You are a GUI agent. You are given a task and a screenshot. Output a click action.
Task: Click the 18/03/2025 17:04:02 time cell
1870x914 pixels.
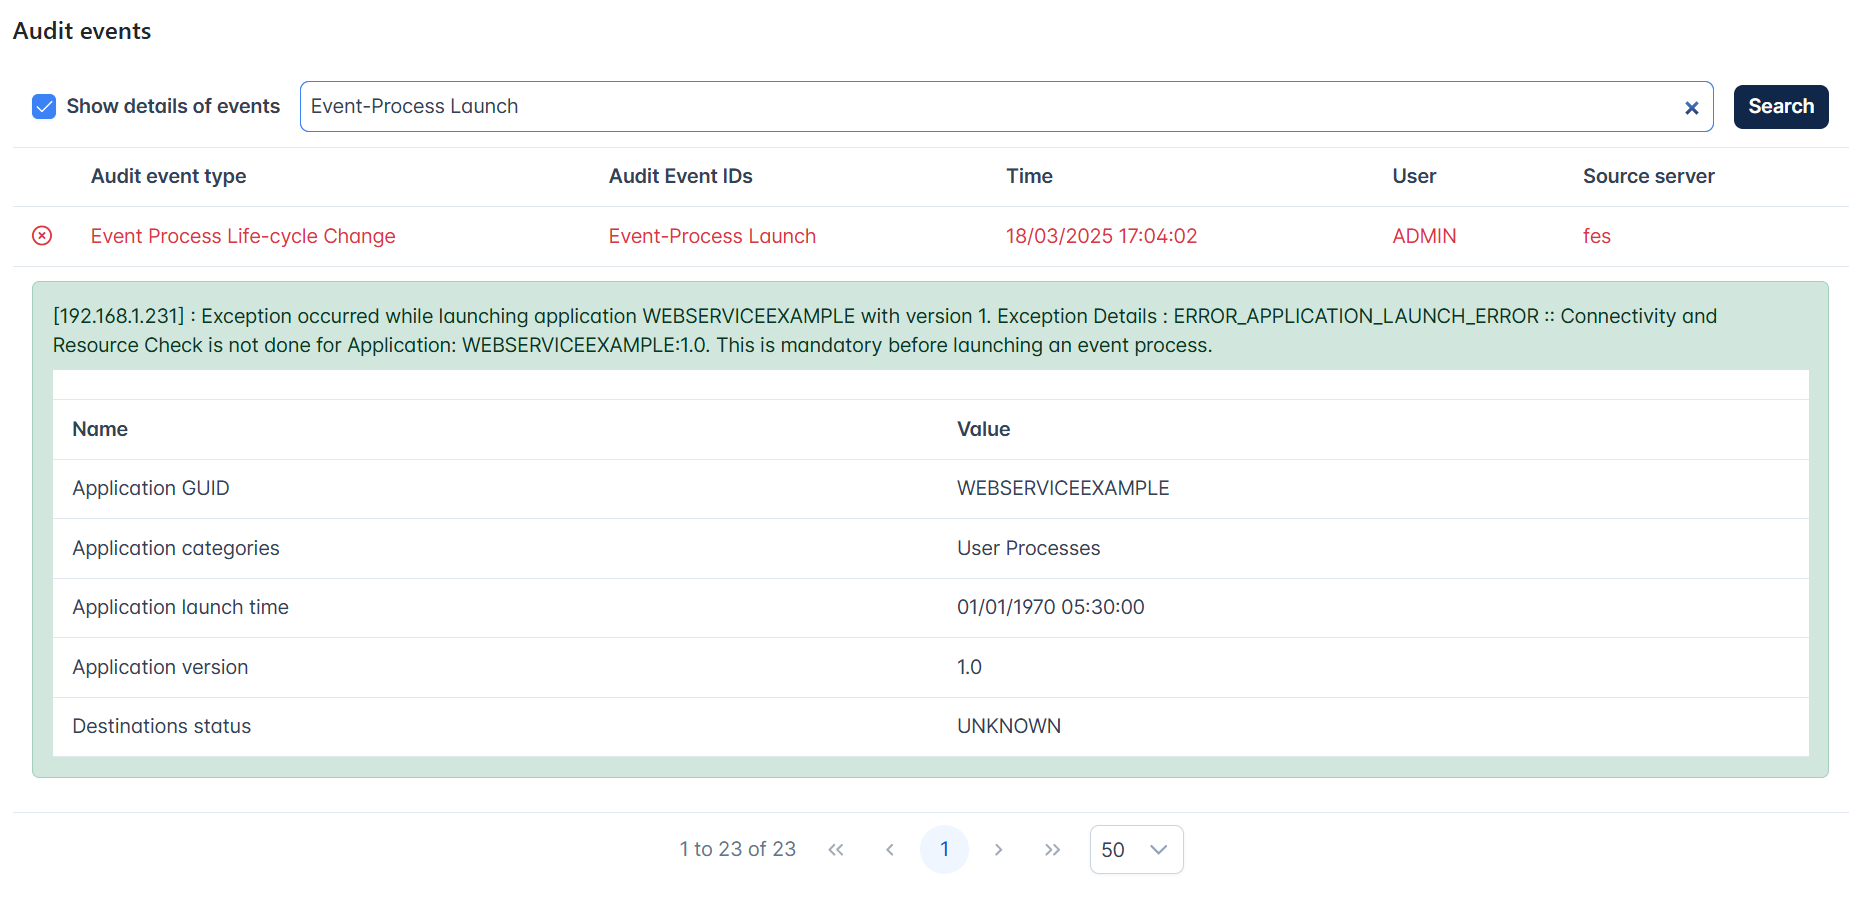coord(1101,236)
